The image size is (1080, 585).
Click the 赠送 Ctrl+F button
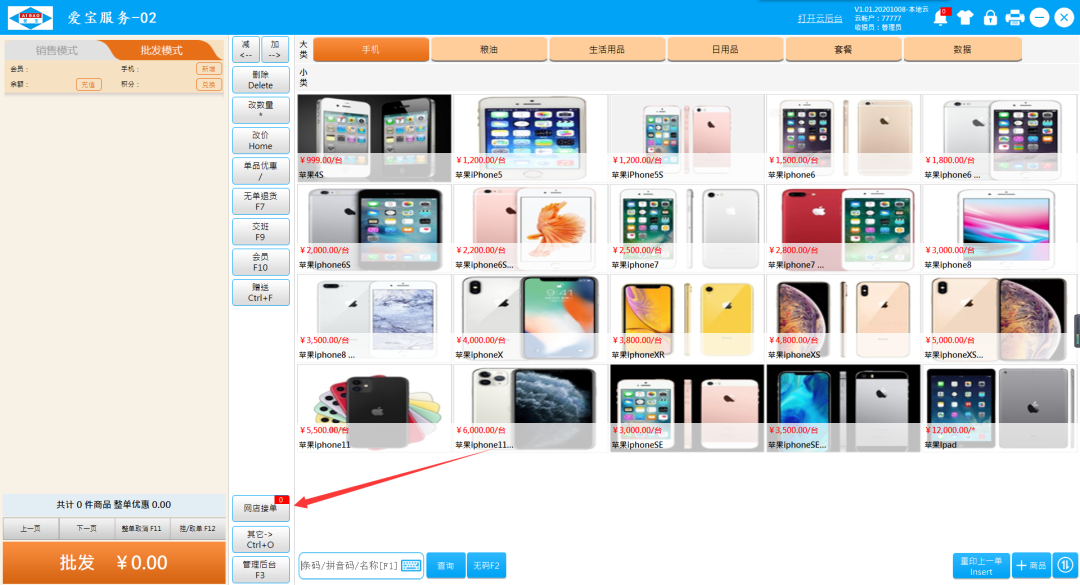pos(260,292)
